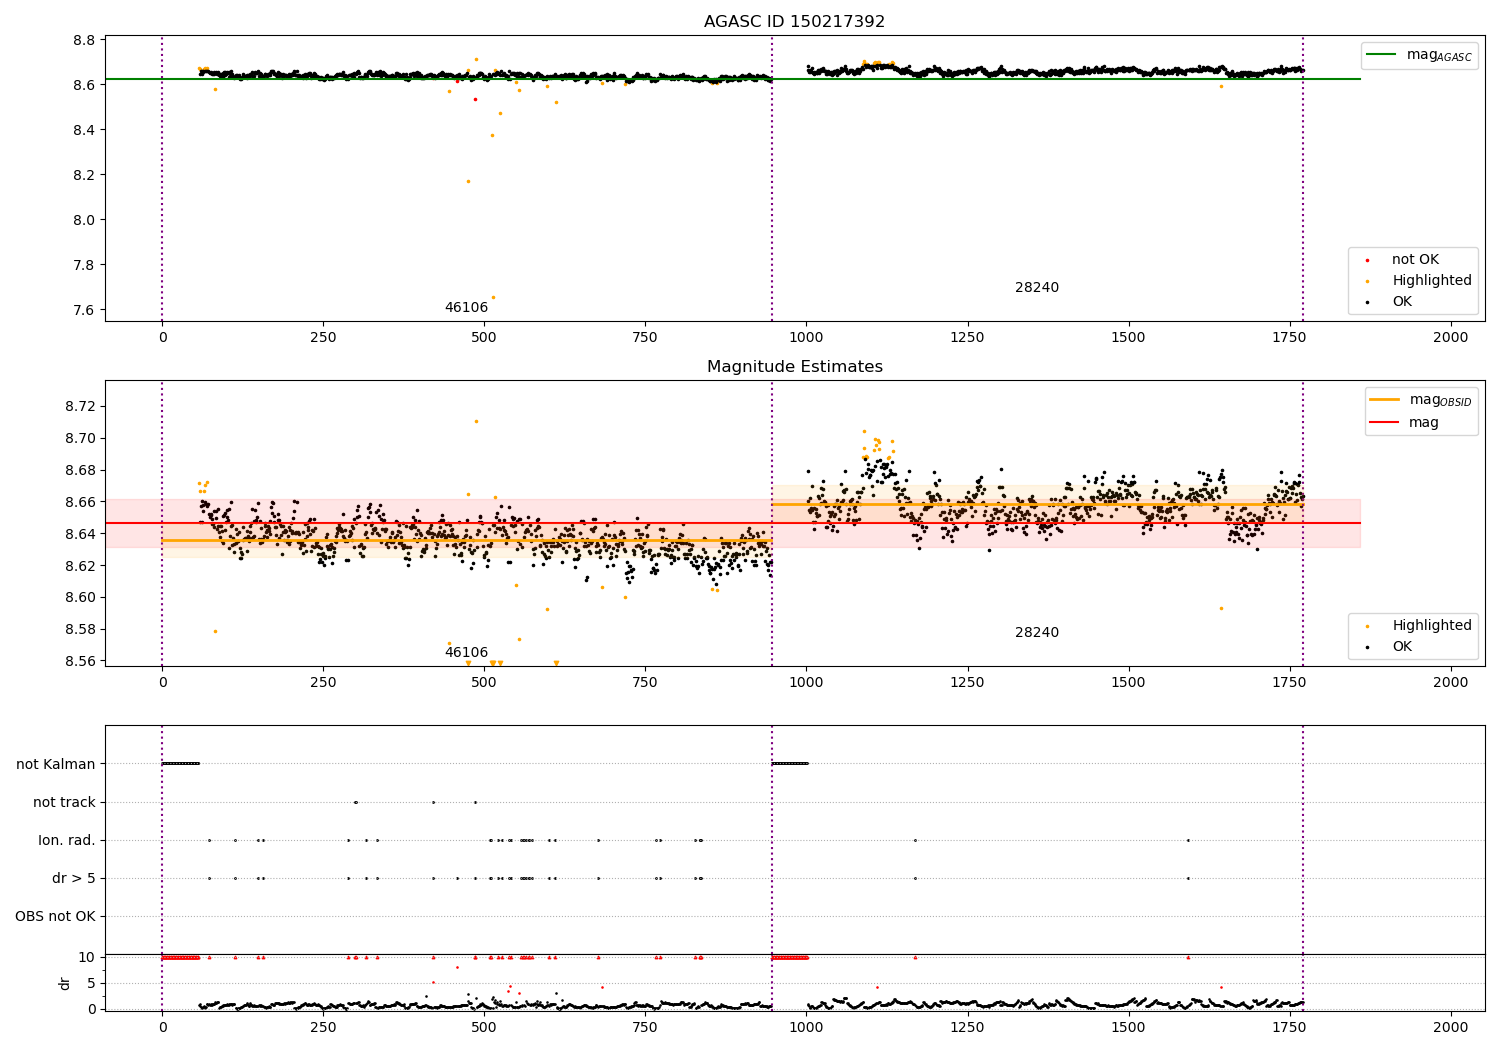Click lowest orange outlier in top plot
Image resolution: width=1500 pixels, height=1050 pixels.
(x=492, y=297)
